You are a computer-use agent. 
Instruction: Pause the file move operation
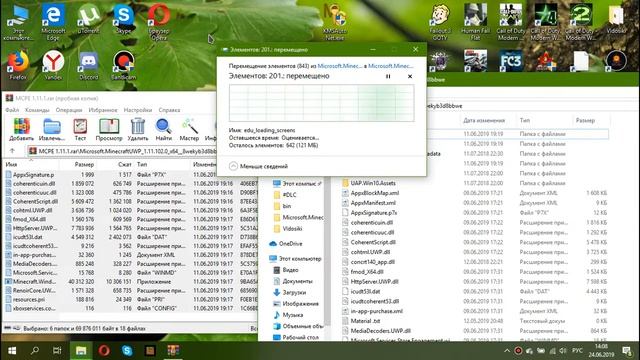[x=388, y=76]
